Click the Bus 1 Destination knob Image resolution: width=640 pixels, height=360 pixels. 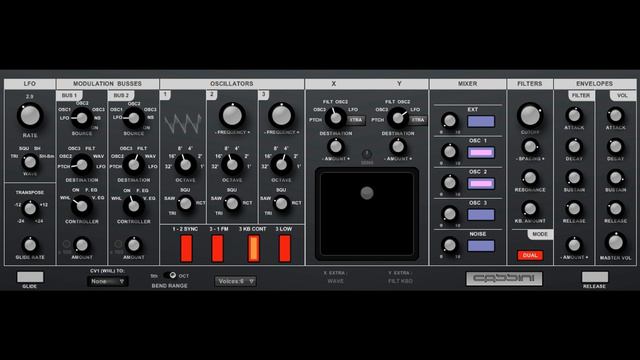(82, 164)
